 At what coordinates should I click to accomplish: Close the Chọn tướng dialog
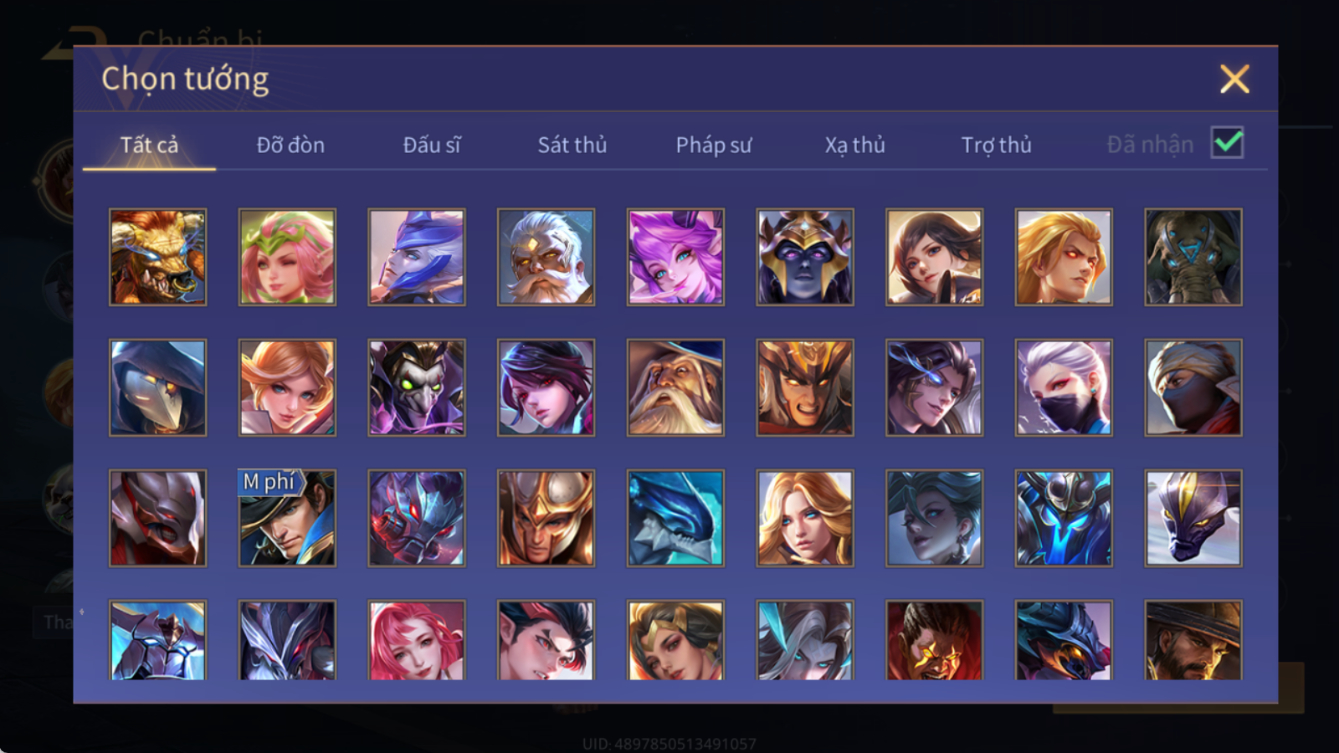(1235, 79)
